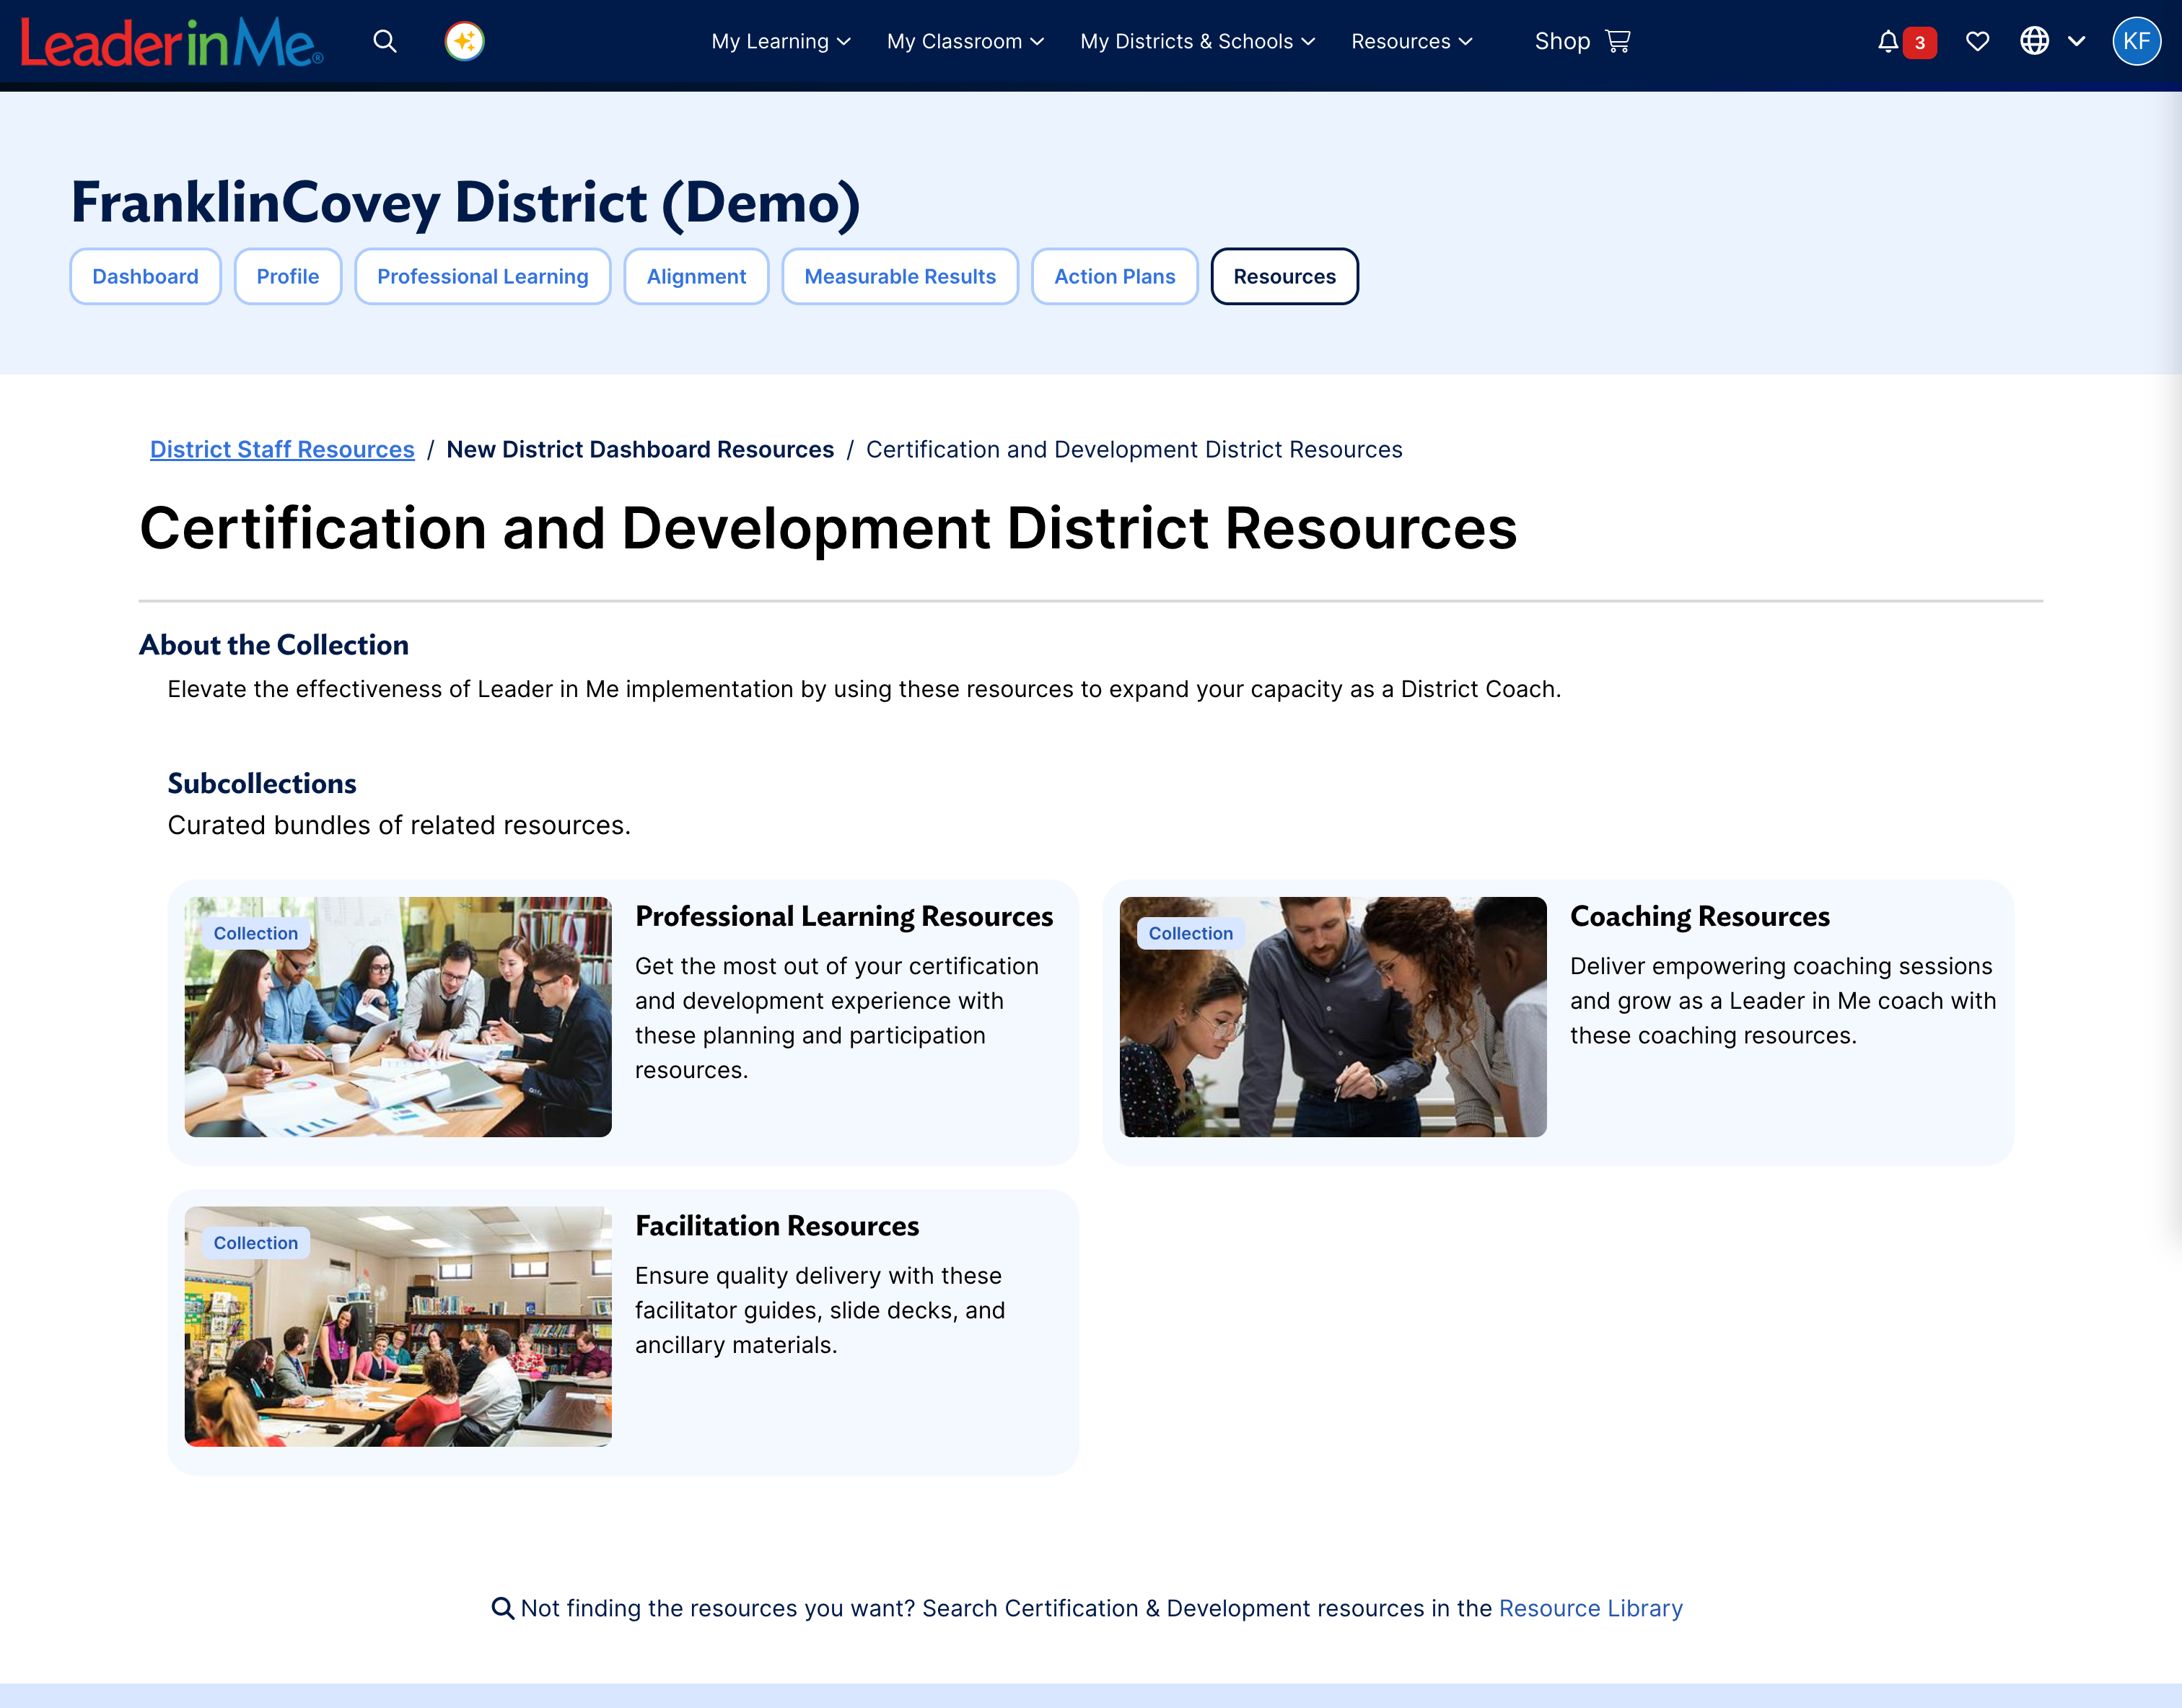Click New District Dashboard Resources breadcrumb
Image resolution: width=2182 pixels, height=1708 pixels.
[640, 449]
